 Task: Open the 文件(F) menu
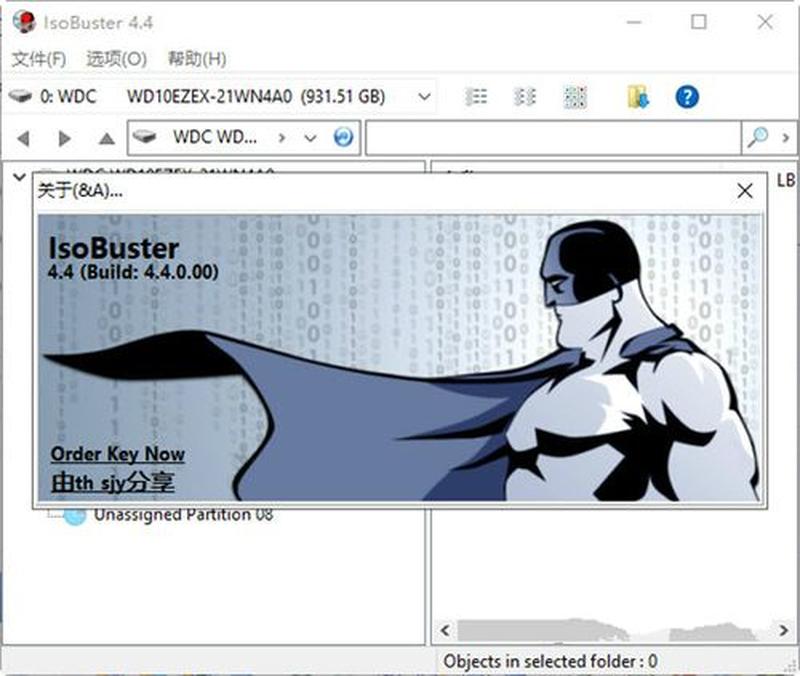pos(39,59)
